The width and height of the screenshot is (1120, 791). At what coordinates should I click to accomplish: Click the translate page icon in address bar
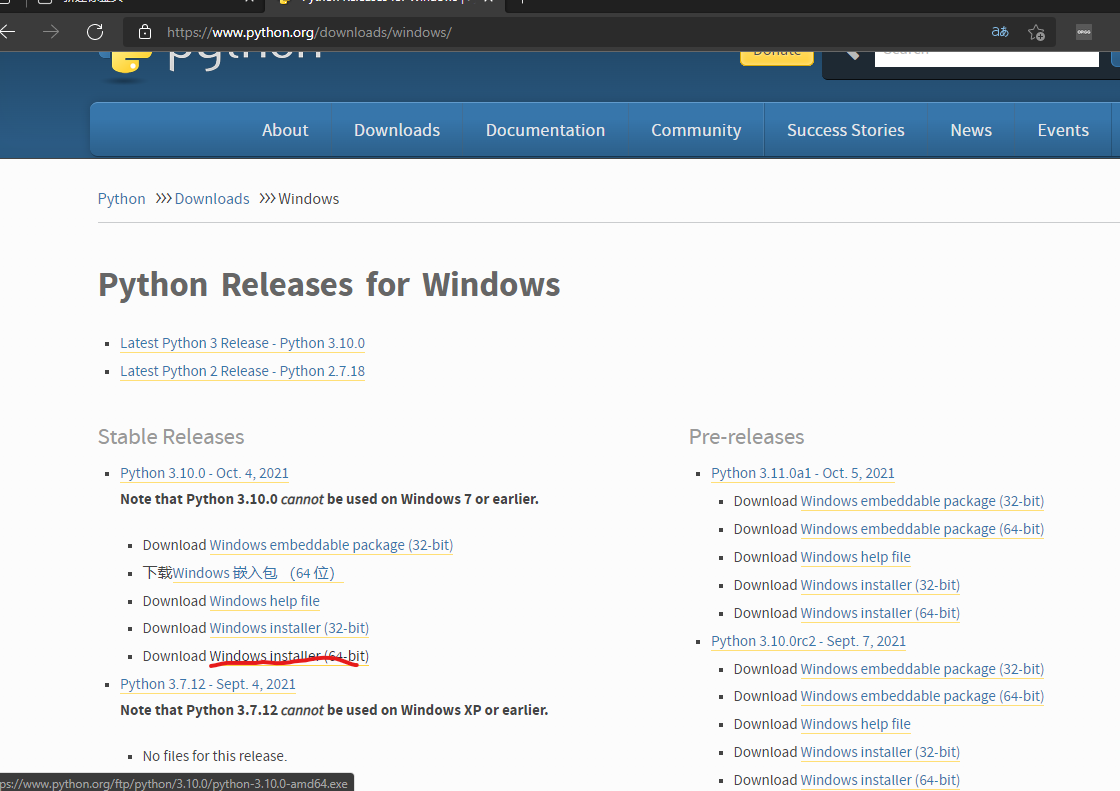pyautogui.click(x=1000, y=31)
